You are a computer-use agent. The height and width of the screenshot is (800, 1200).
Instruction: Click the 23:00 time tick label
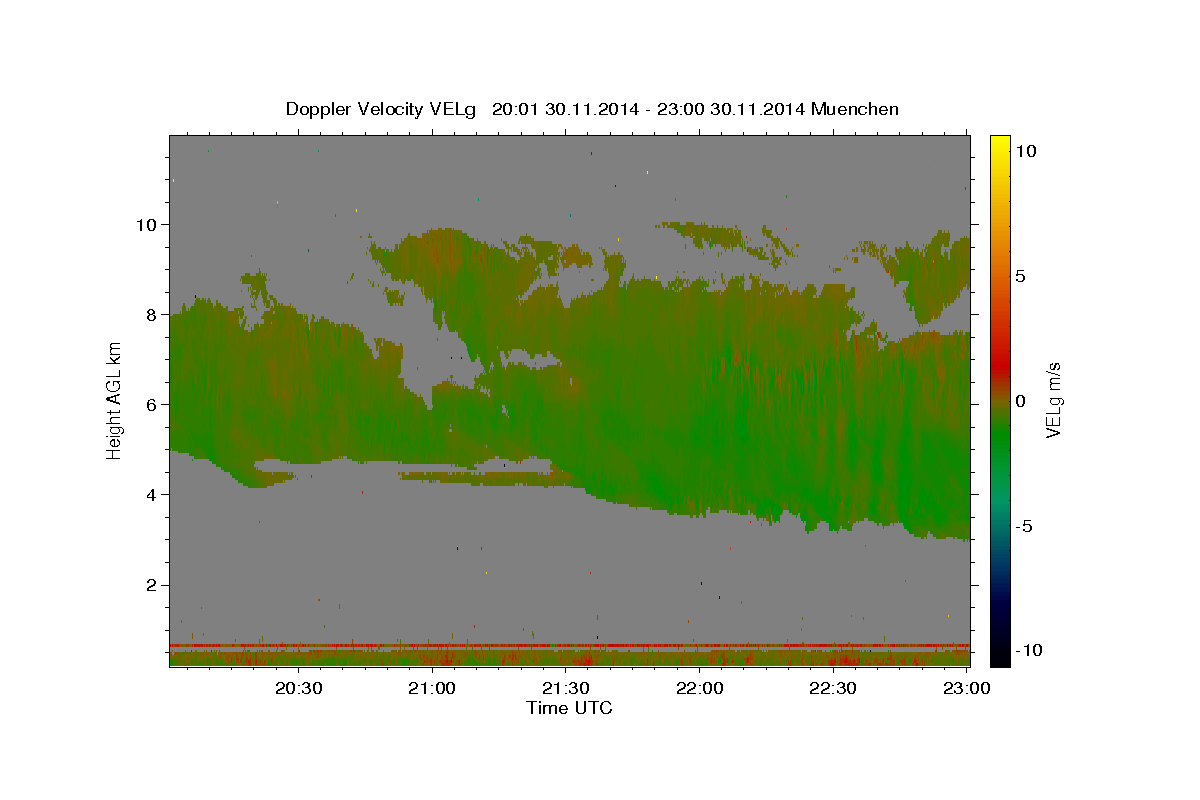966,688
